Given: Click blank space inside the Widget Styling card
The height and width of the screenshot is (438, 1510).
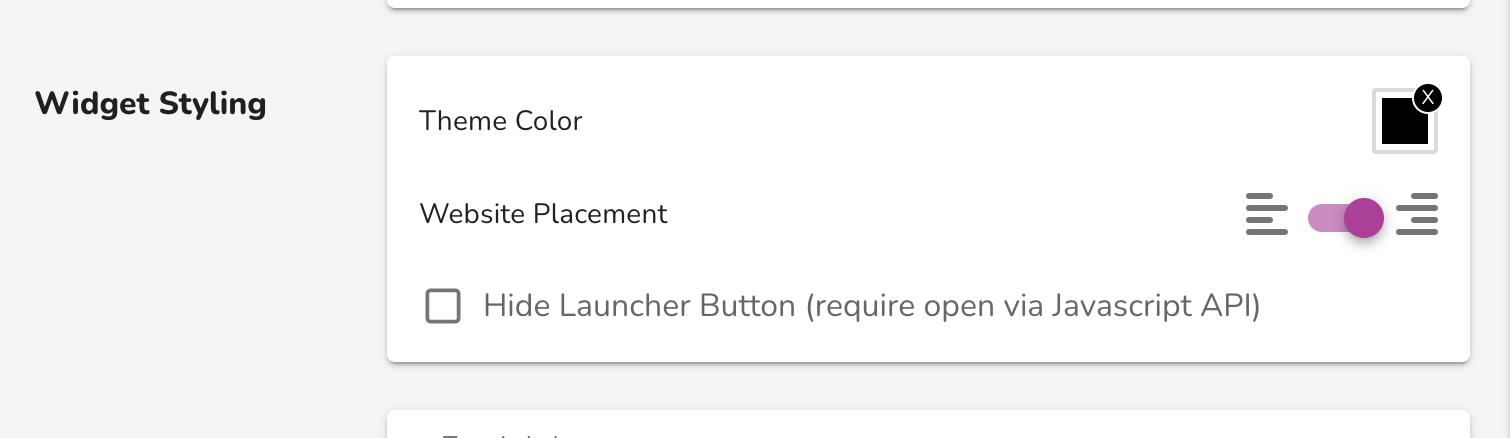Looking at the screenshot, I should coord(900,165).
